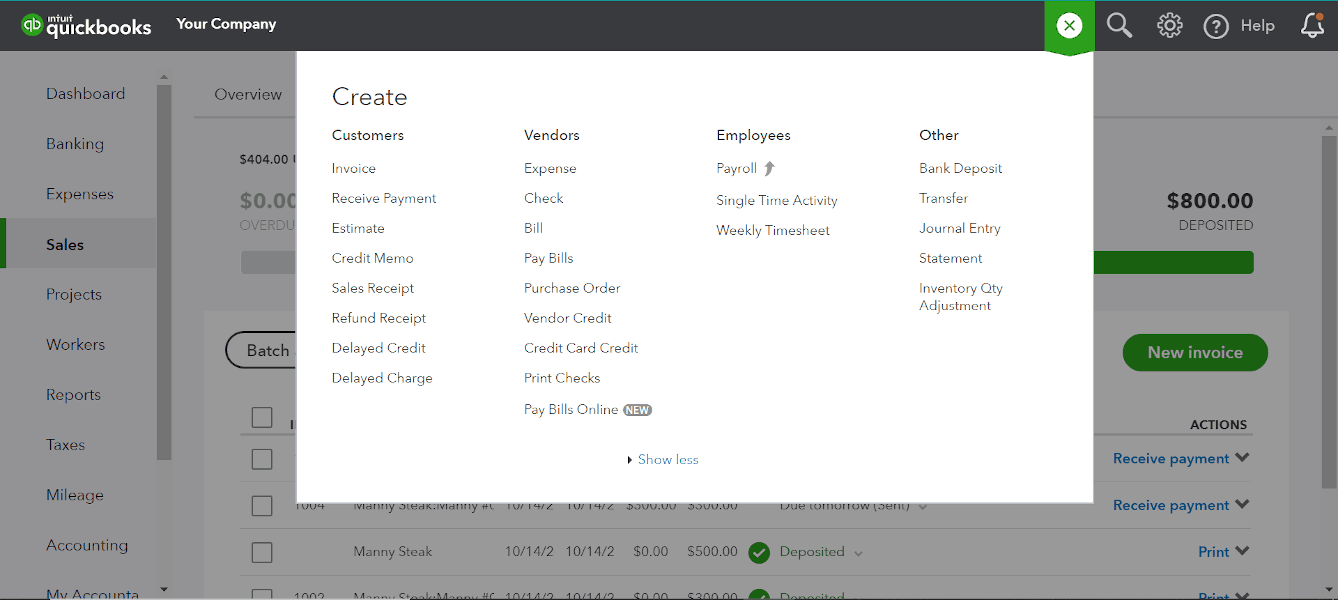Choose Journal Entry under Other

coord(960,229)
